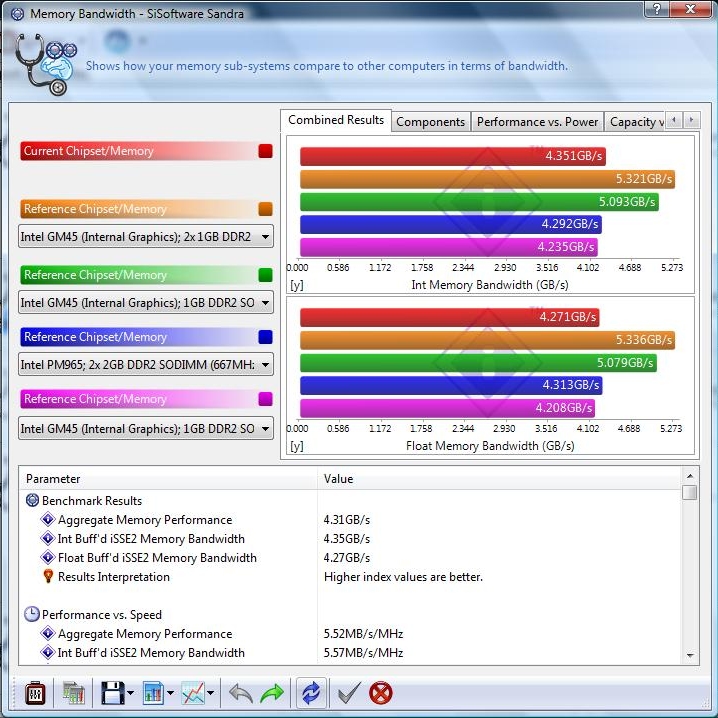The width and height of the screenshot is (718, 718).
Task: Click the green 5.093GB/s Int bandwidth bar
Action: click(479, 202)
